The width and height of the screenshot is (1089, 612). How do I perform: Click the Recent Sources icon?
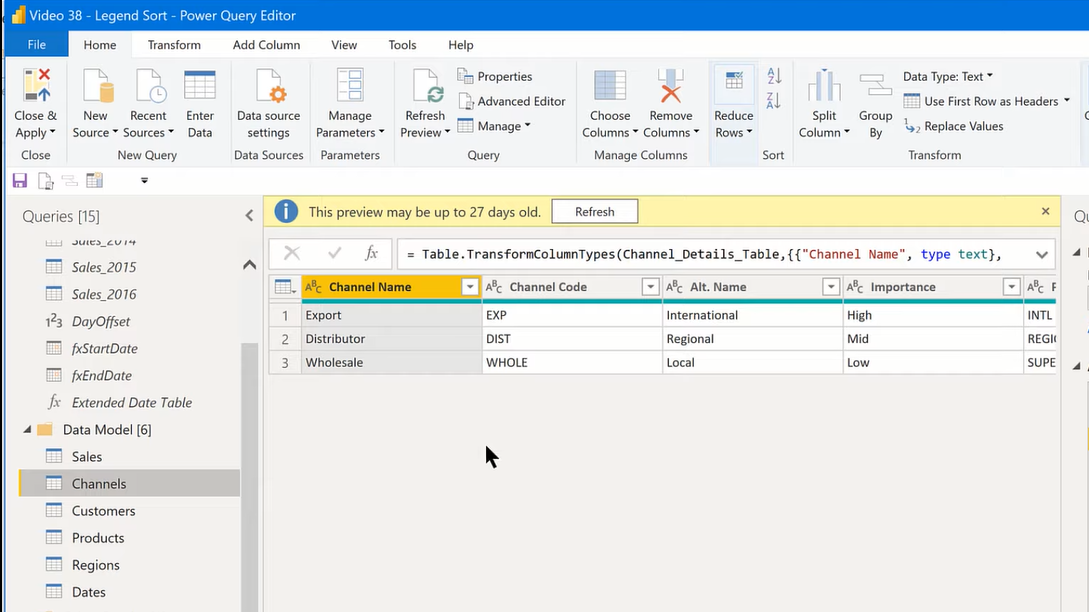coord(149,85)
